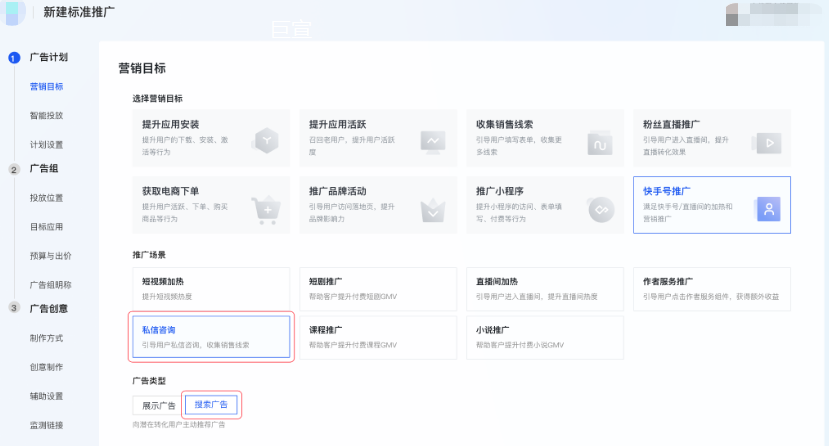This screenshot has height=446, width=829.
Task: Click the user profile icon on 快手号推广
Action: click(769, 209)
